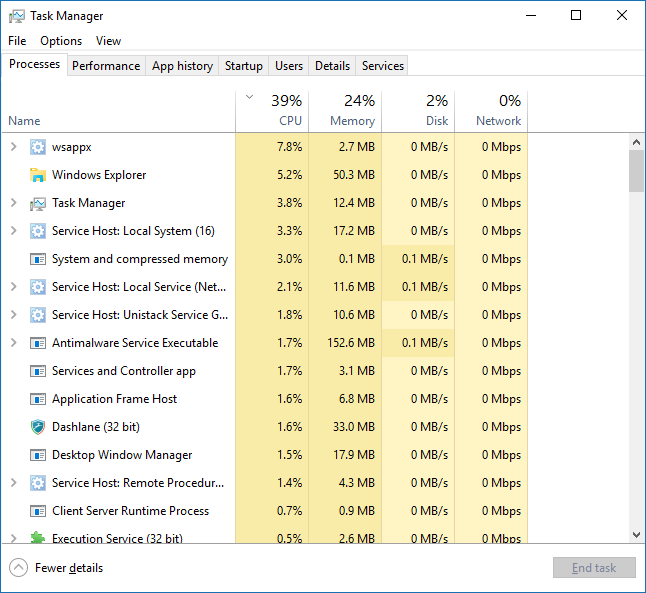Click the scrollbar down arrow
This screenshot has height=593, width=646.
636,535
